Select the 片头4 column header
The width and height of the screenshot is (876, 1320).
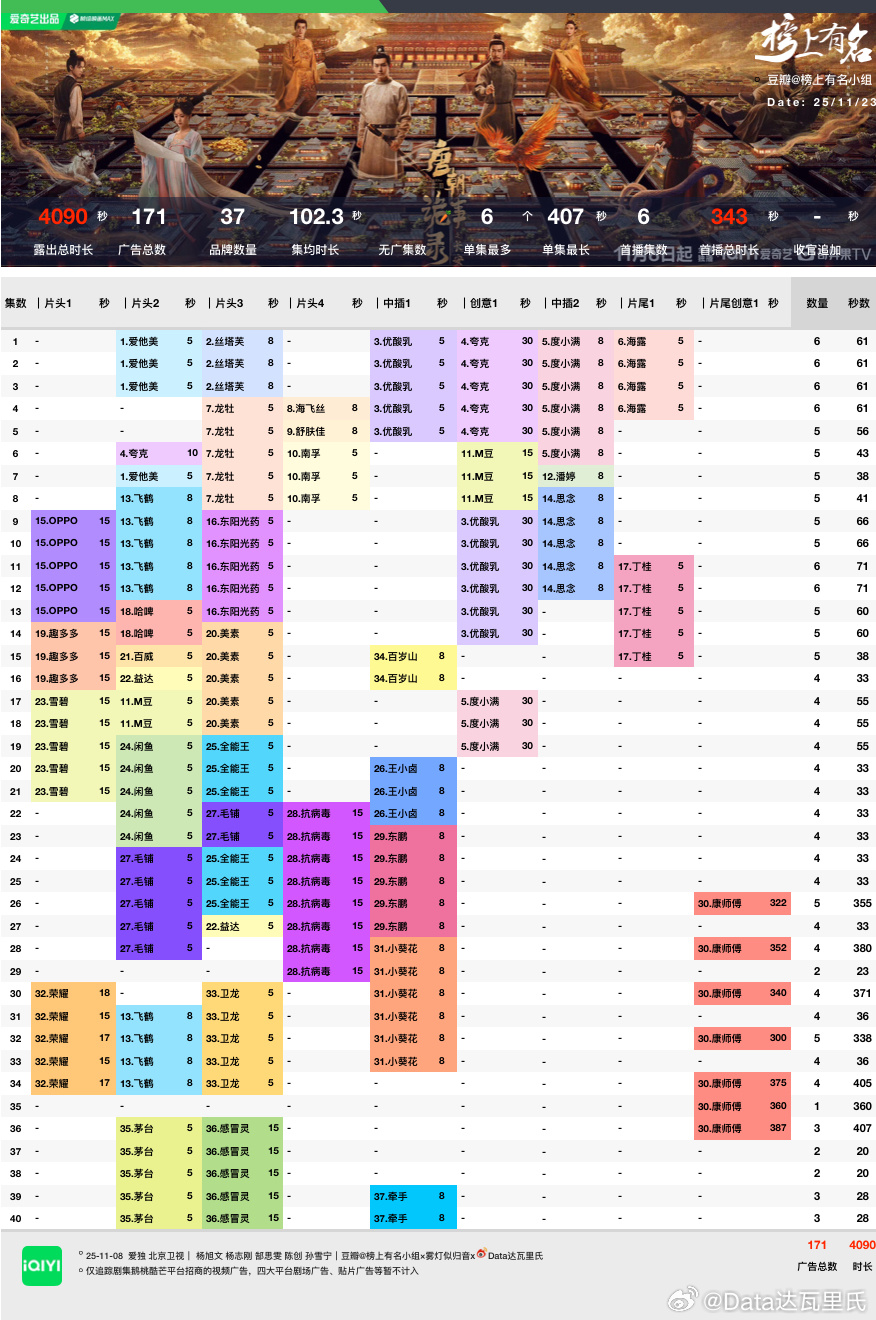[x=308, y=302]
